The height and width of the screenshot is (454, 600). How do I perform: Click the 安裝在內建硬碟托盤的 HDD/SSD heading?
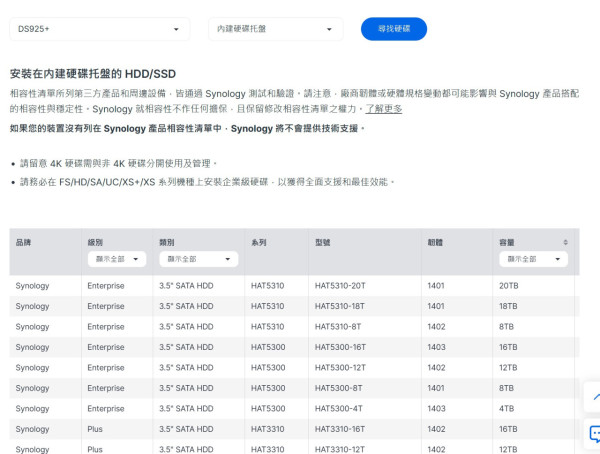[x=93, y=74]
